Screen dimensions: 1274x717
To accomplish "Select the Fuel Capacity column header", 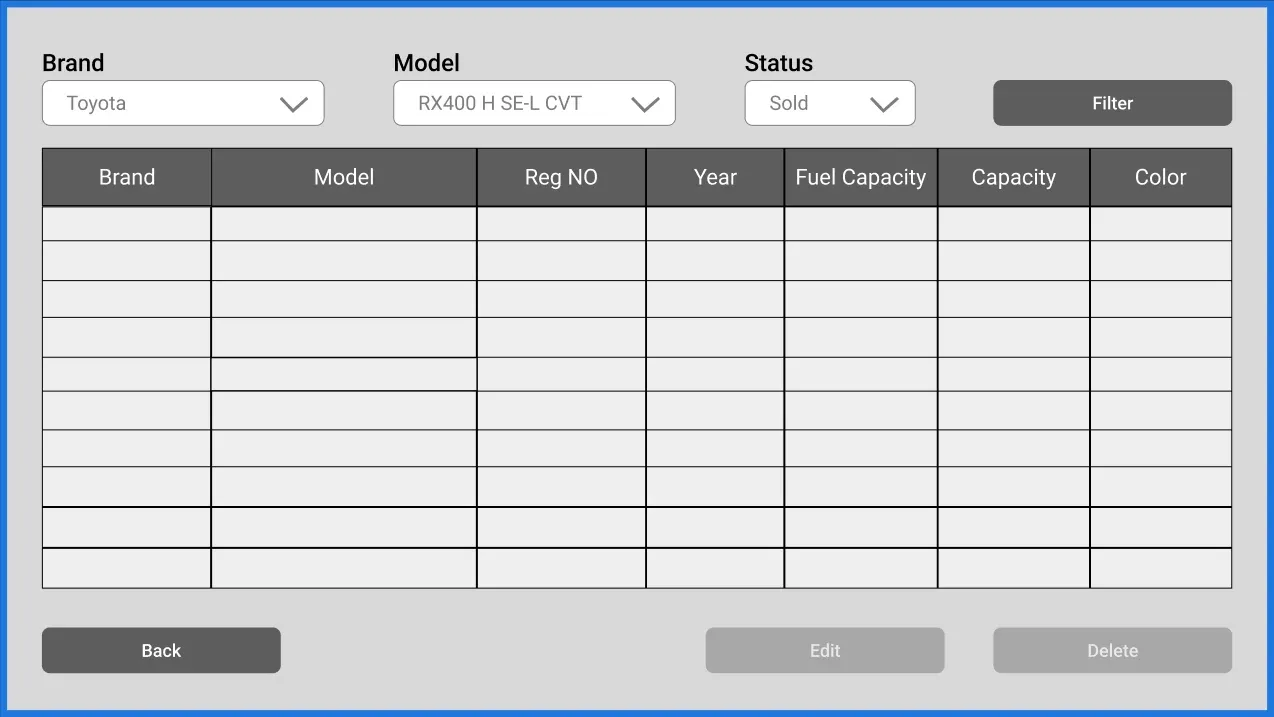I will click(861, 177).
